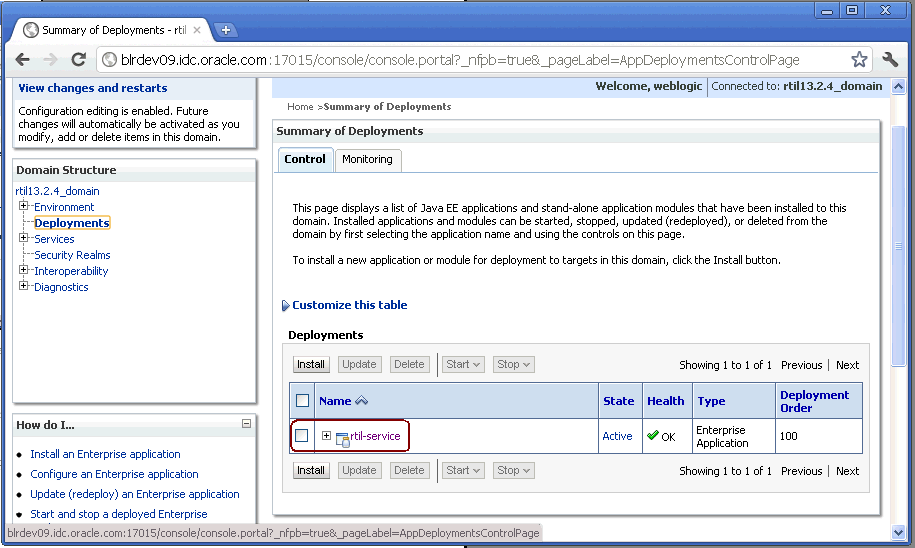This screenshot has width=915, height=548.
Task: Go back with the browser back arrow
Action: pyautogui.click(x=23, y=60)
